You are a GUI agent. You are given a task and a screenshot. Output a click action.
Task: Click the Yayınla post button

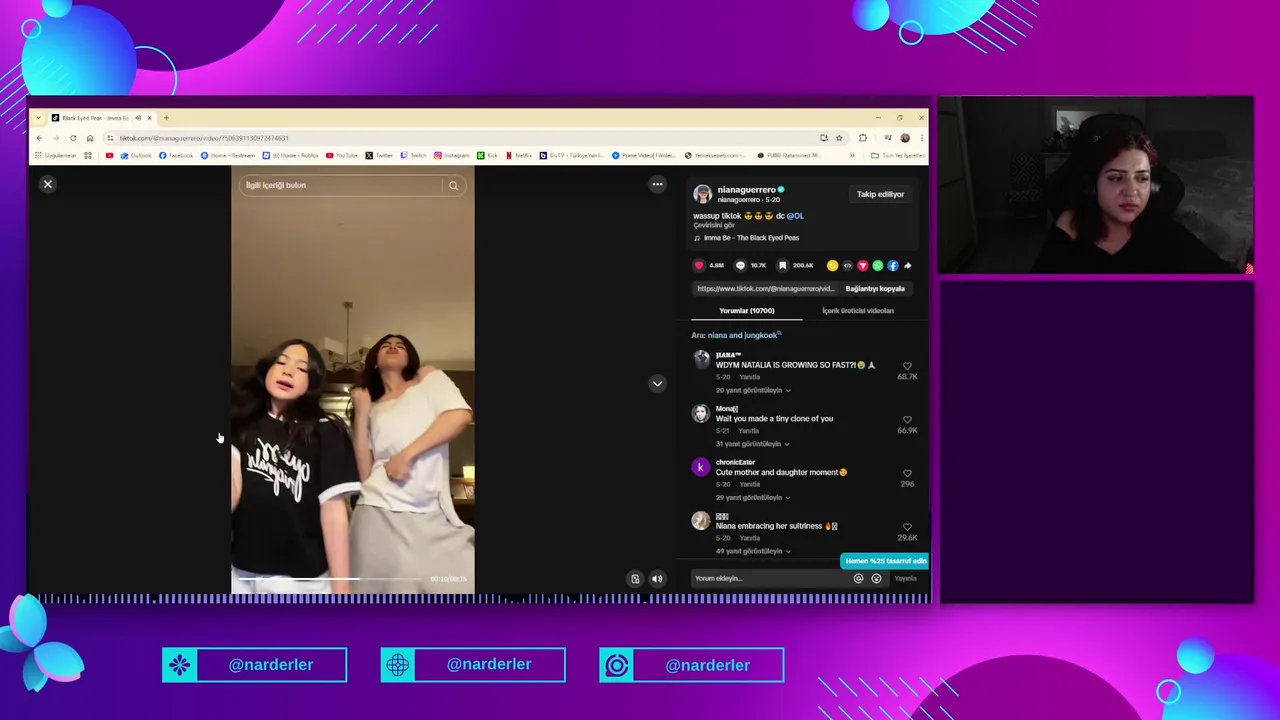905,578
